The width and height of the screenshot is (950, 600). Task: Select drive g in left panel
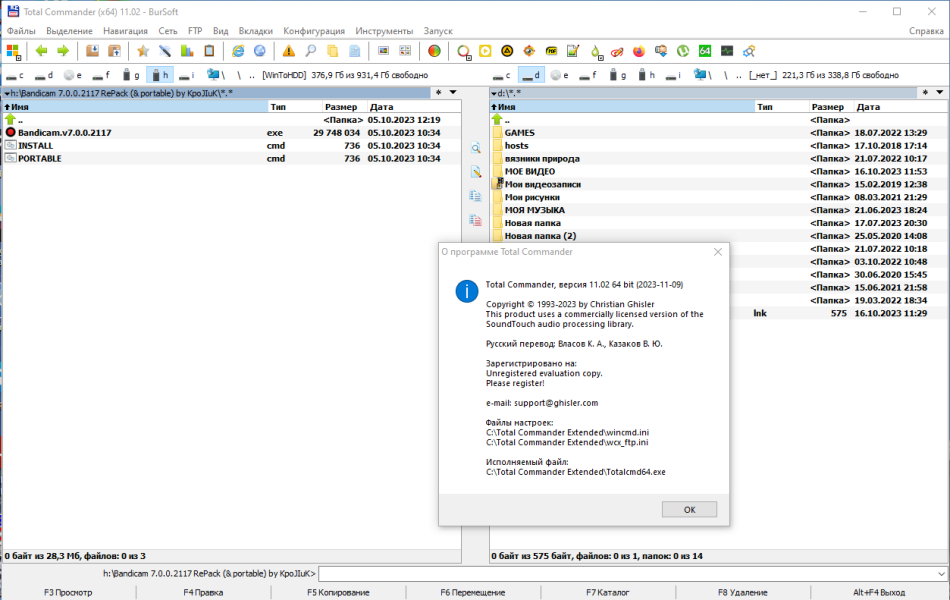[131, 75]
